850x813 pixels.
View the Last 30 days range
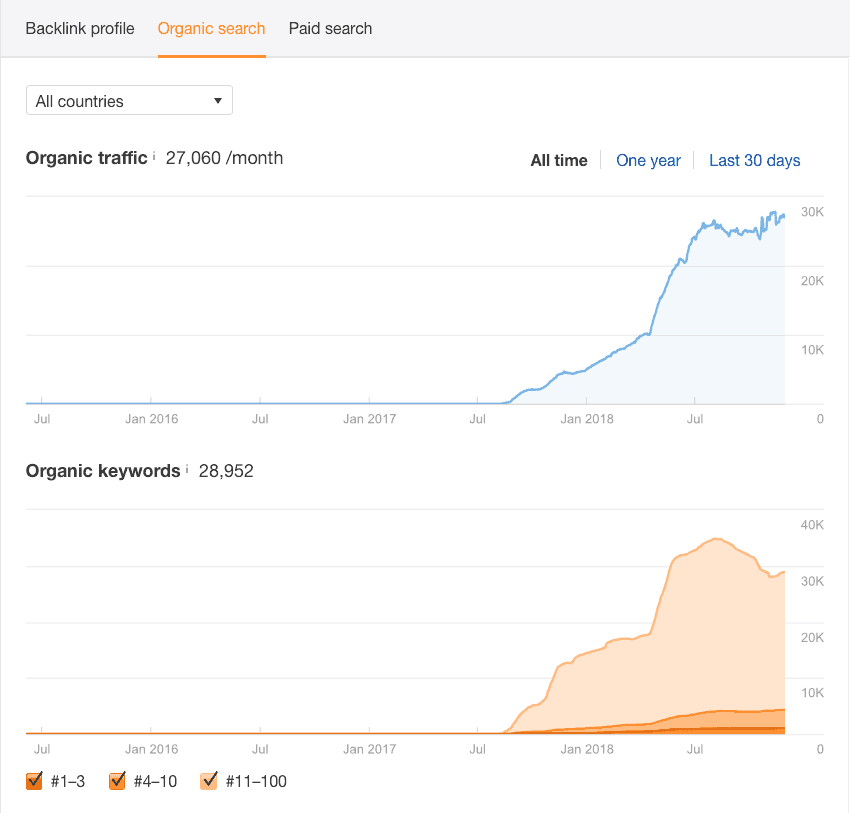click(x=754, y=160)
